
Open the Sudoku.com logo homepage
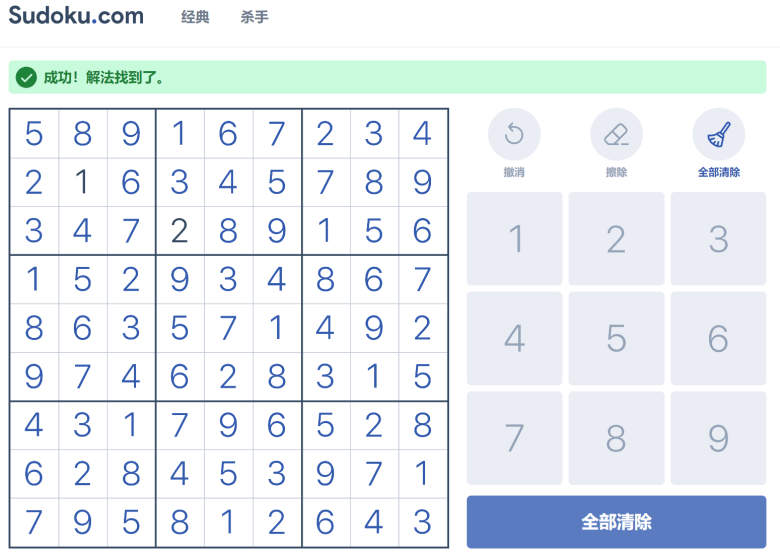tap(76, 15)
